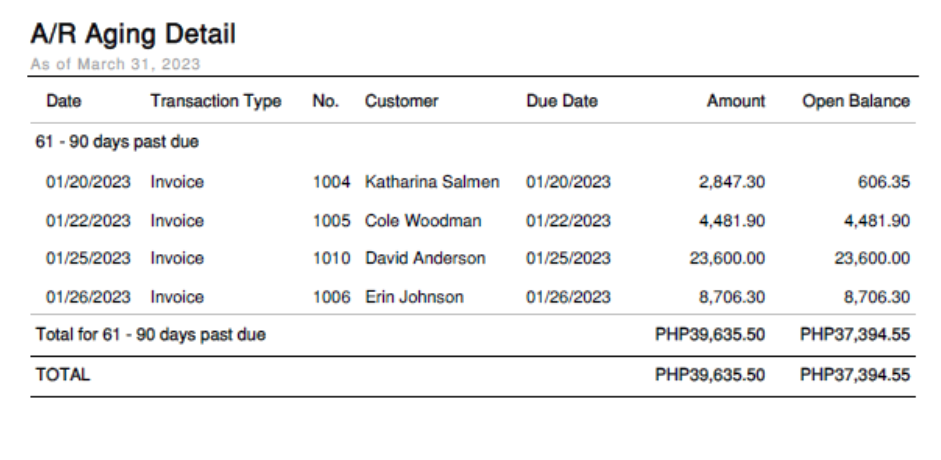This screenshot has width=941, height=460.
Task: Open customer Katharina Salmen
Action: 432,182
